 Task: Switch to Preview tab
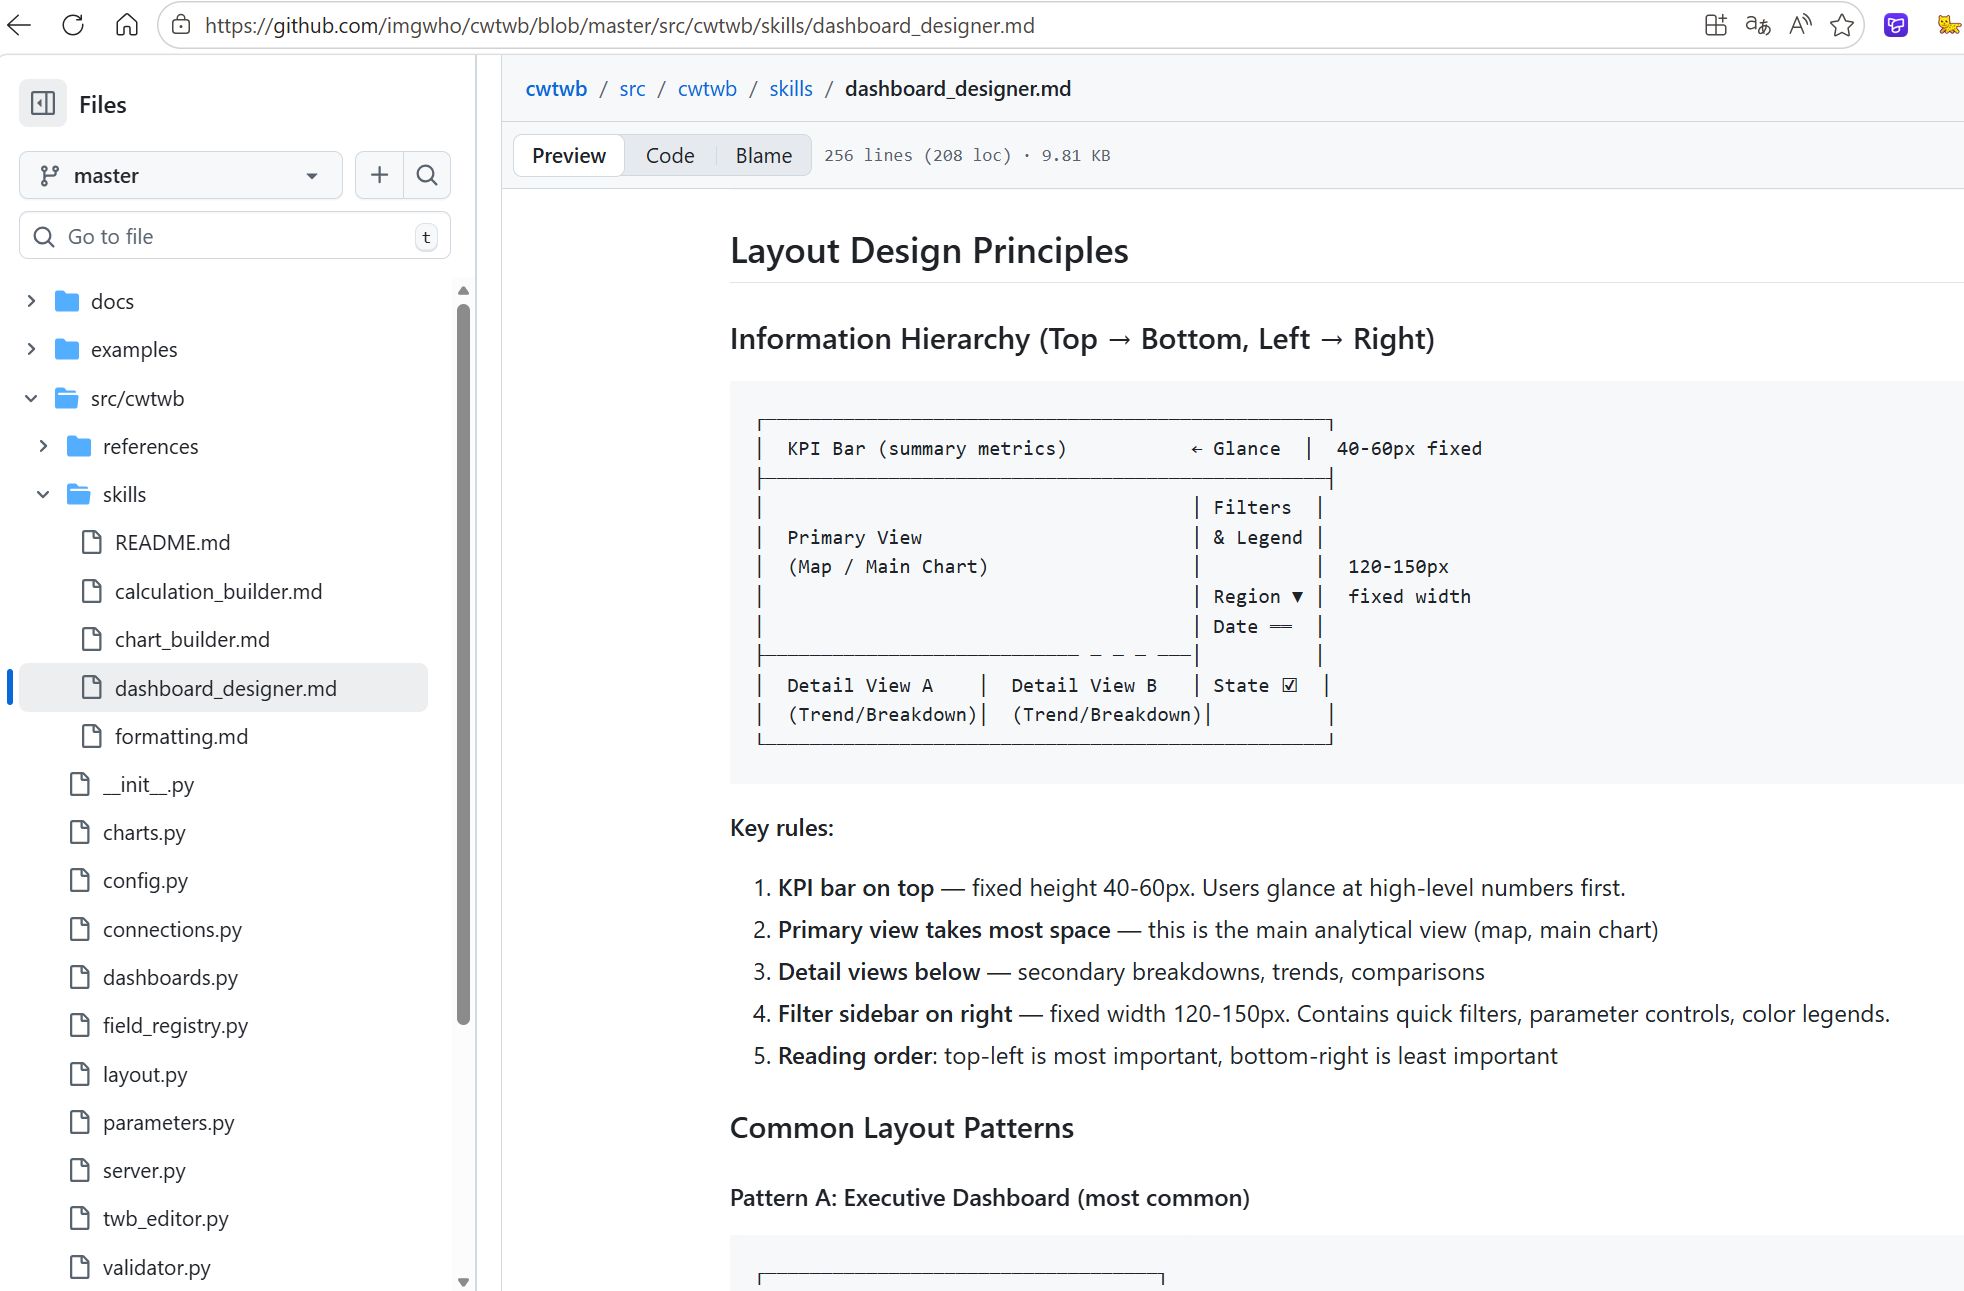pos(569,156)
